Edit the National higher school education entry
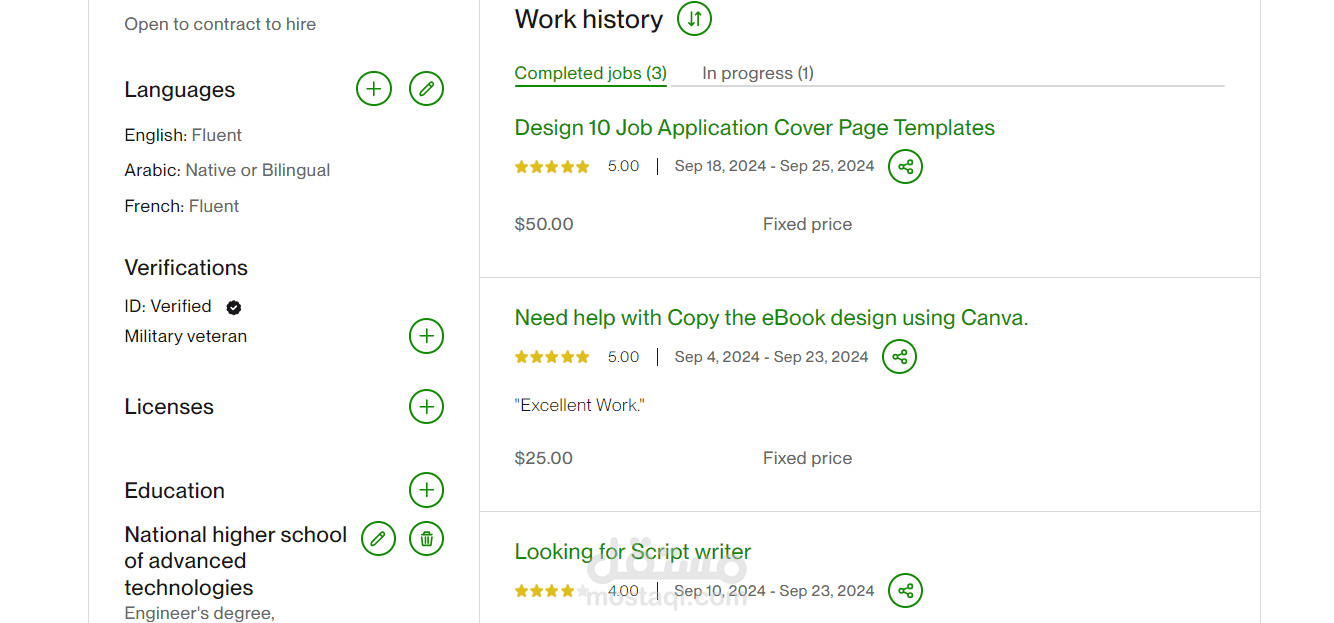 [378, 539]
